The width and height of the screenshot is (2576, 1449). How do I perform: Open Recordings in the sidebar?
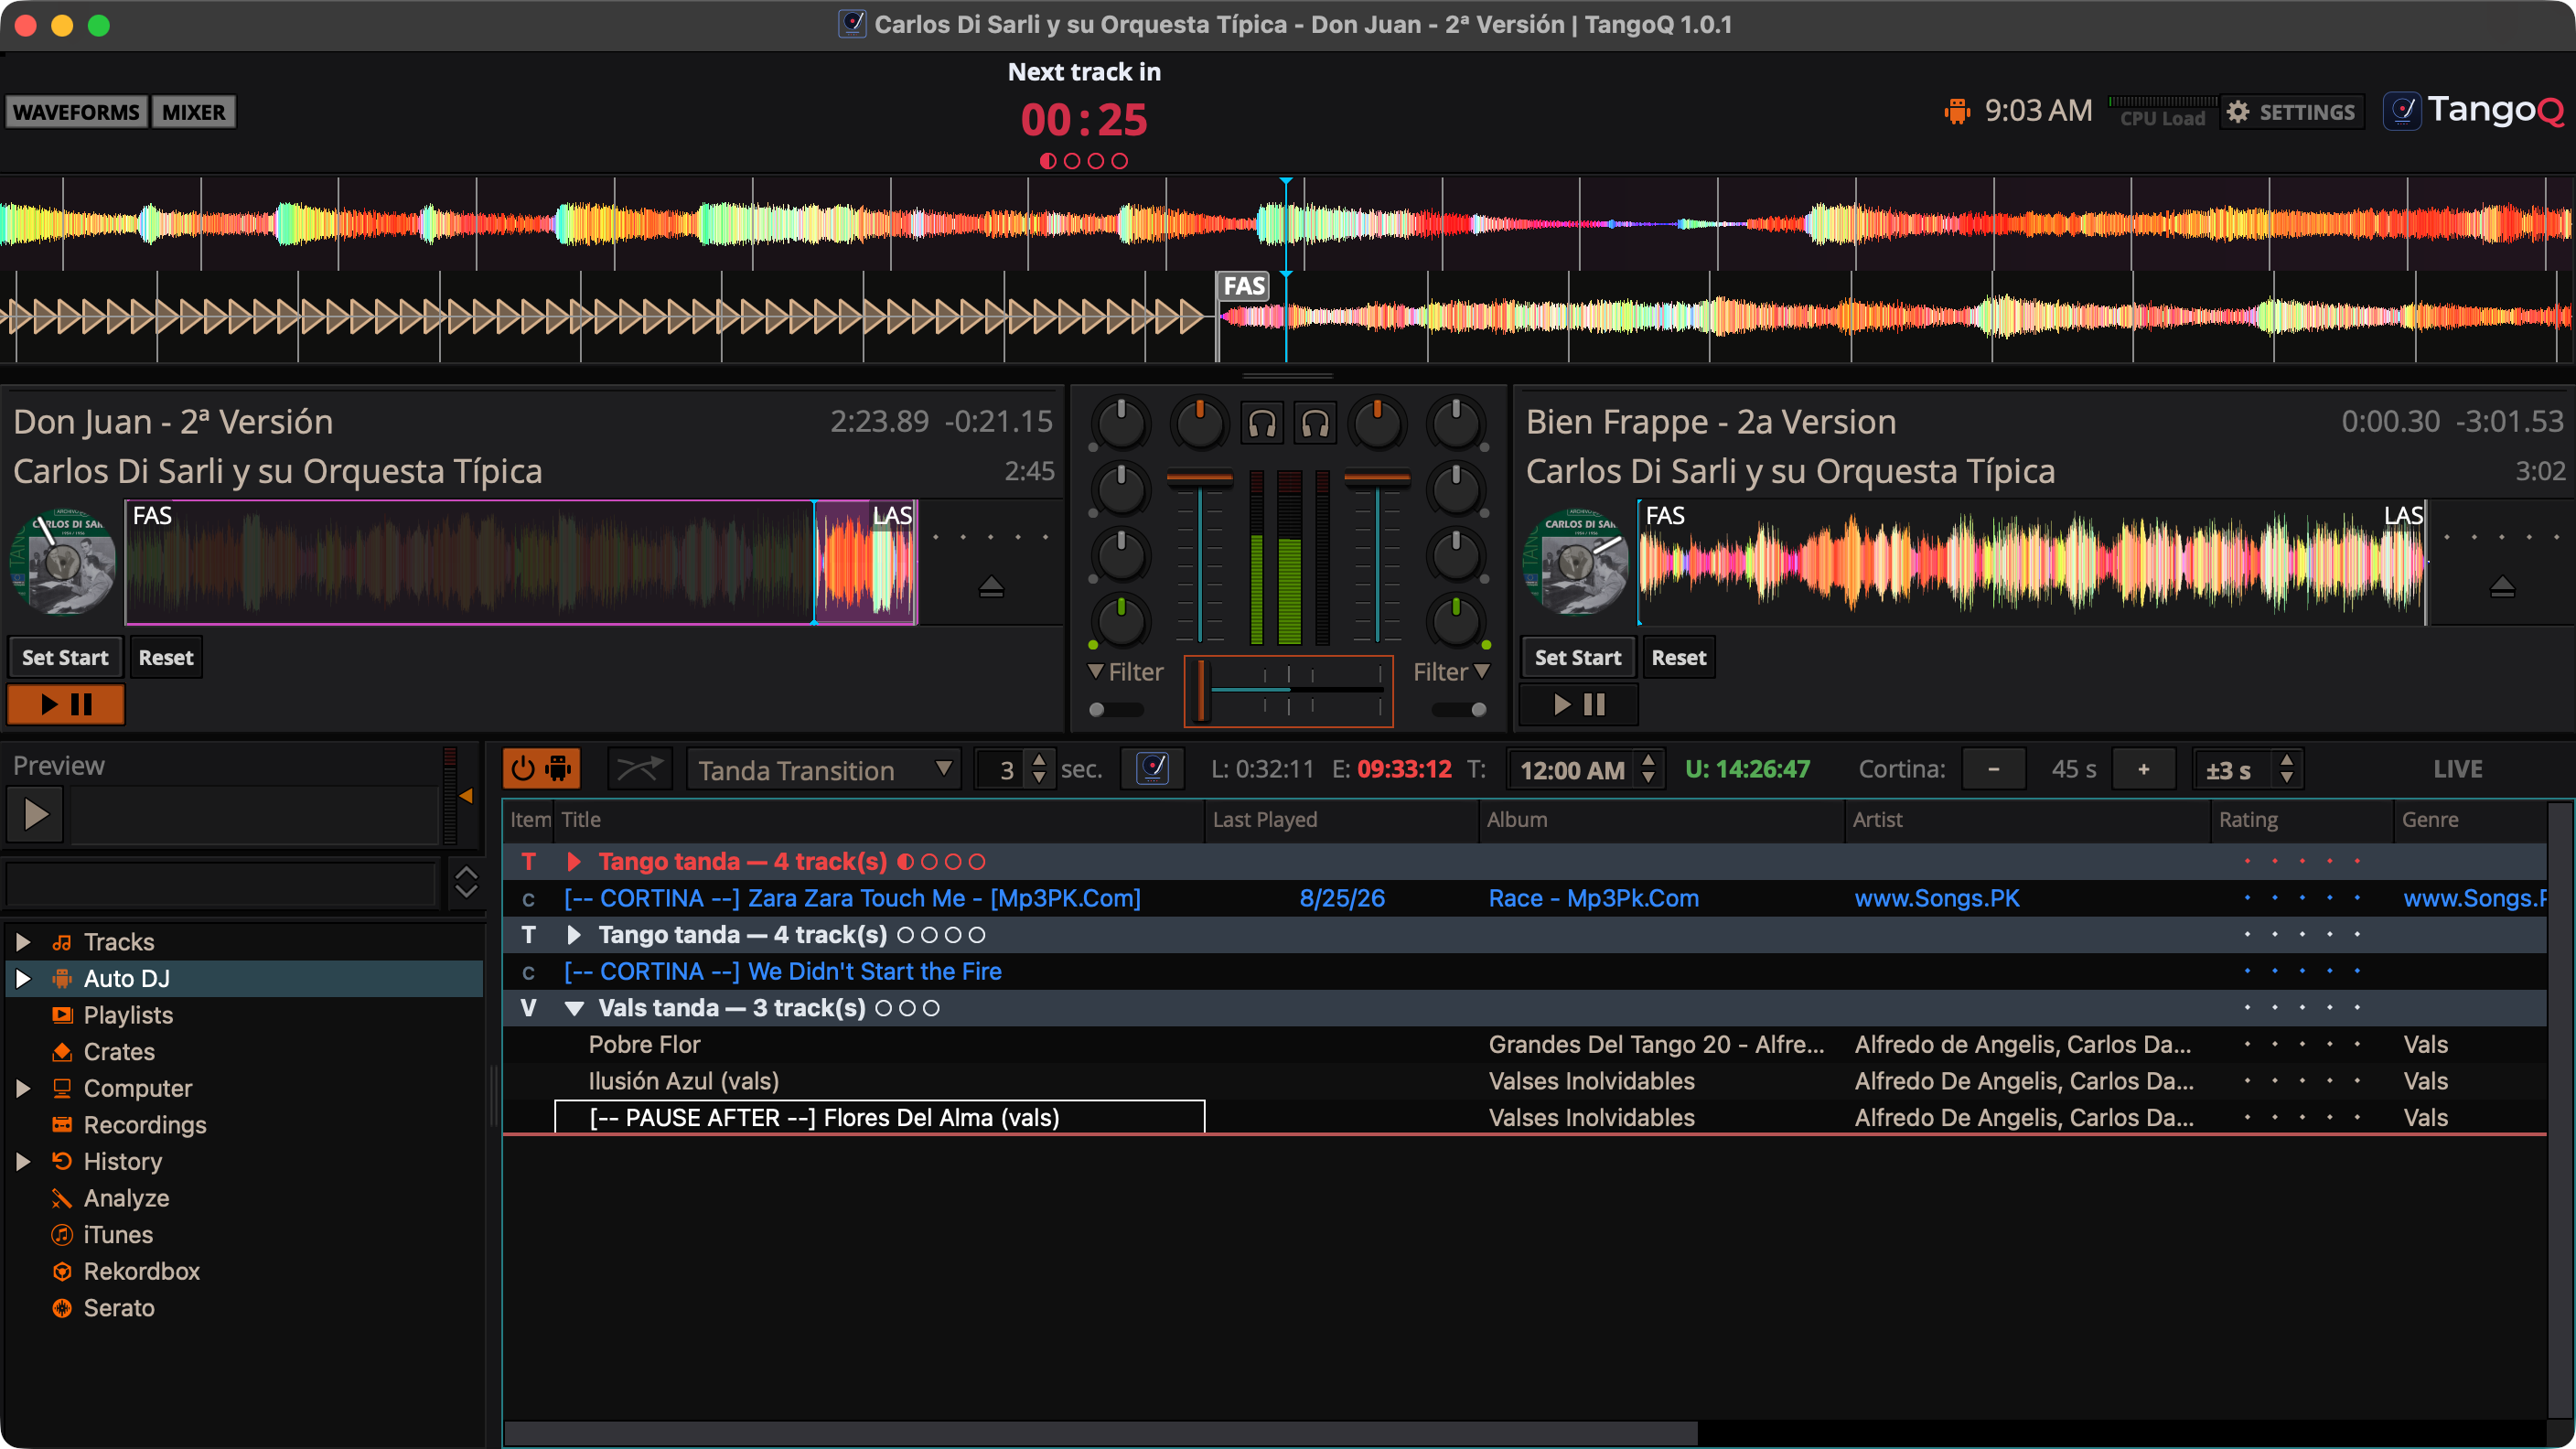click(145, 1124)
